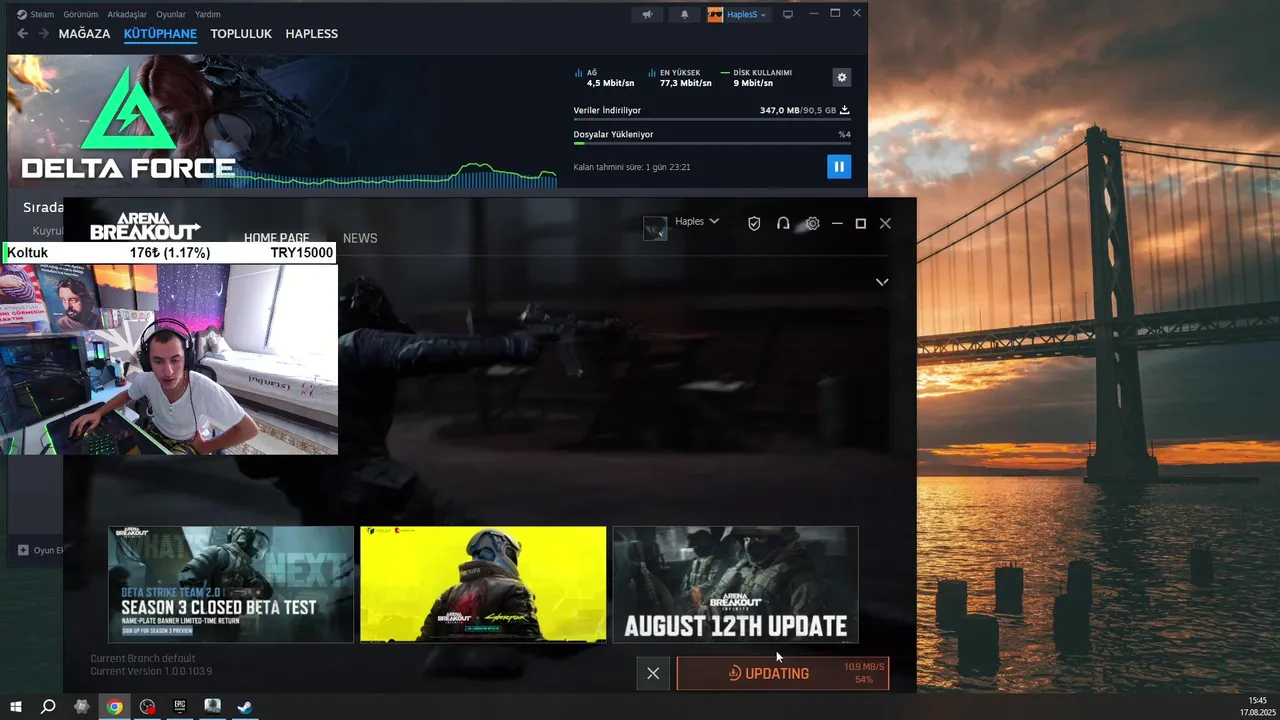Screen dimensions: 1280x720
Task: Open the yellow Cyberpunk collaboration banner
Action: click(483, 584)
